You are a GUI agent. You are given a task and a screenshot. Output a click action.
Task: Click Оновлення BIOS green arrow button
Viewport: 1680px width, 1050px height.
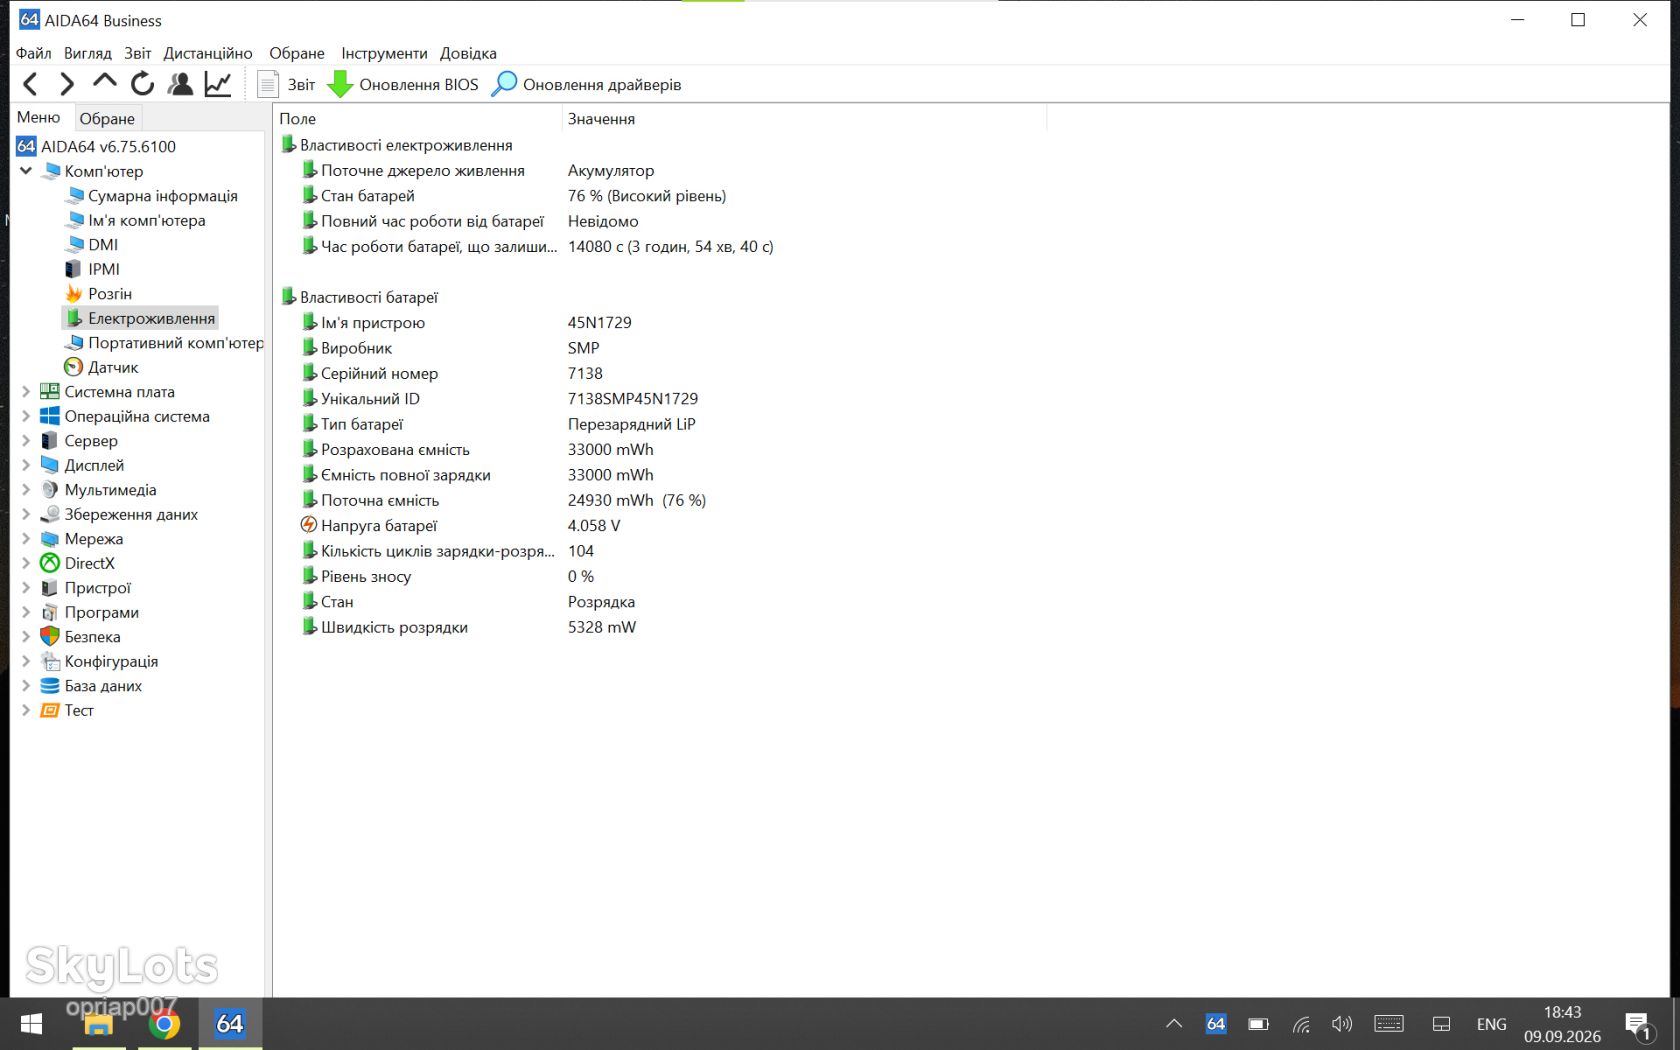point(403,84)
